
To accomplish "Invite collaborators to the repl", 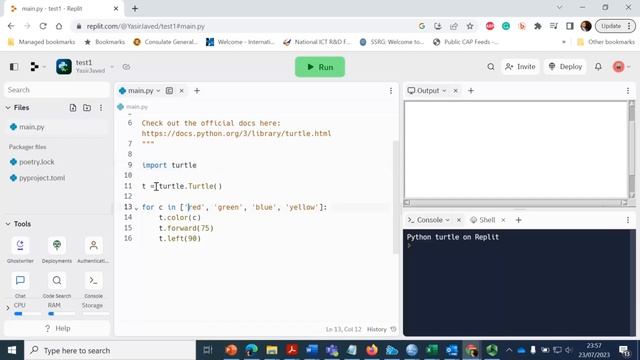I will [x=520, y=67].
